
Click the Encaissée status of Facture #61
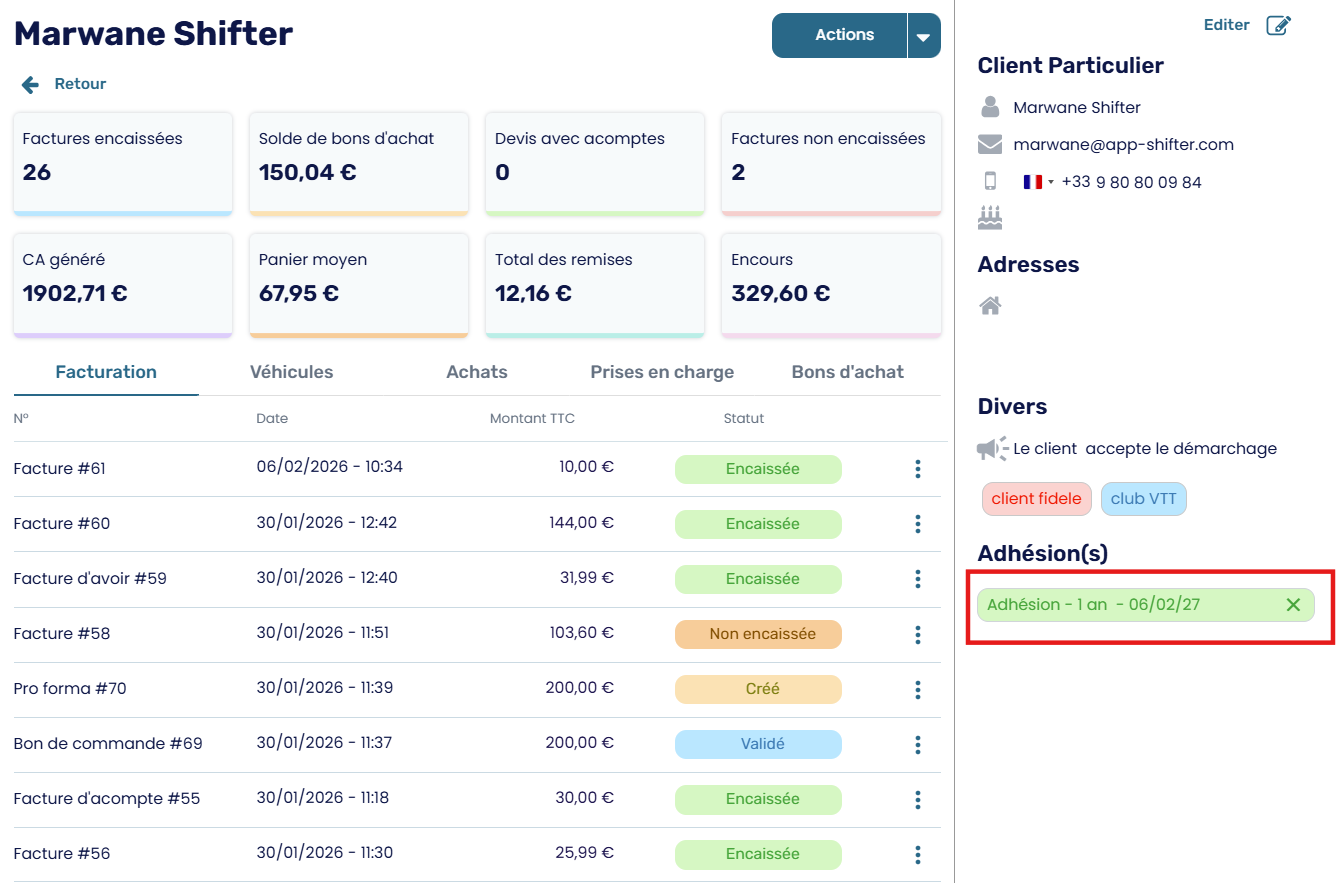(758, 469)
